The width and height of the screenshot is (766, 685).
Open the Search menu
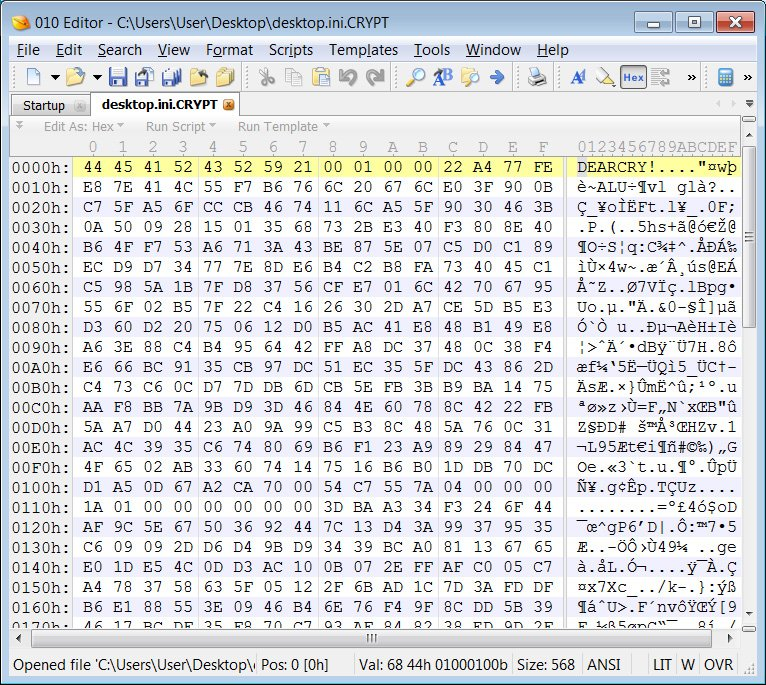[119, 50]
